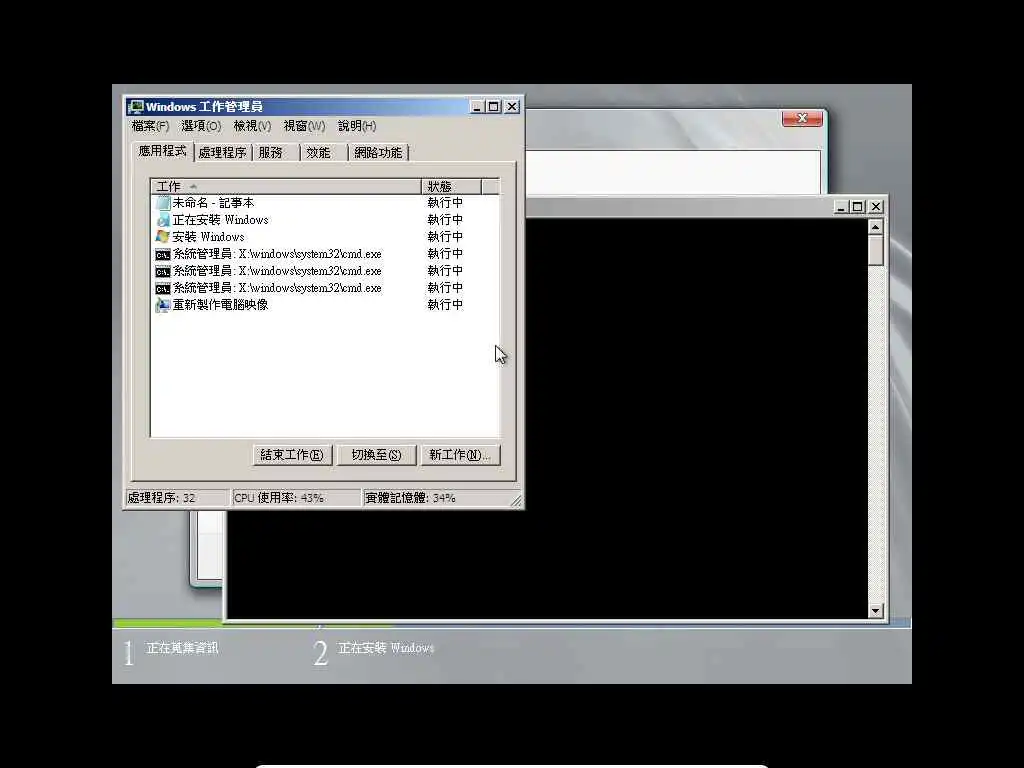The width and height of the screenshot is (1024, 768).
Task: Maximize the Task Manager window
Action: click(x=494, y=106)
